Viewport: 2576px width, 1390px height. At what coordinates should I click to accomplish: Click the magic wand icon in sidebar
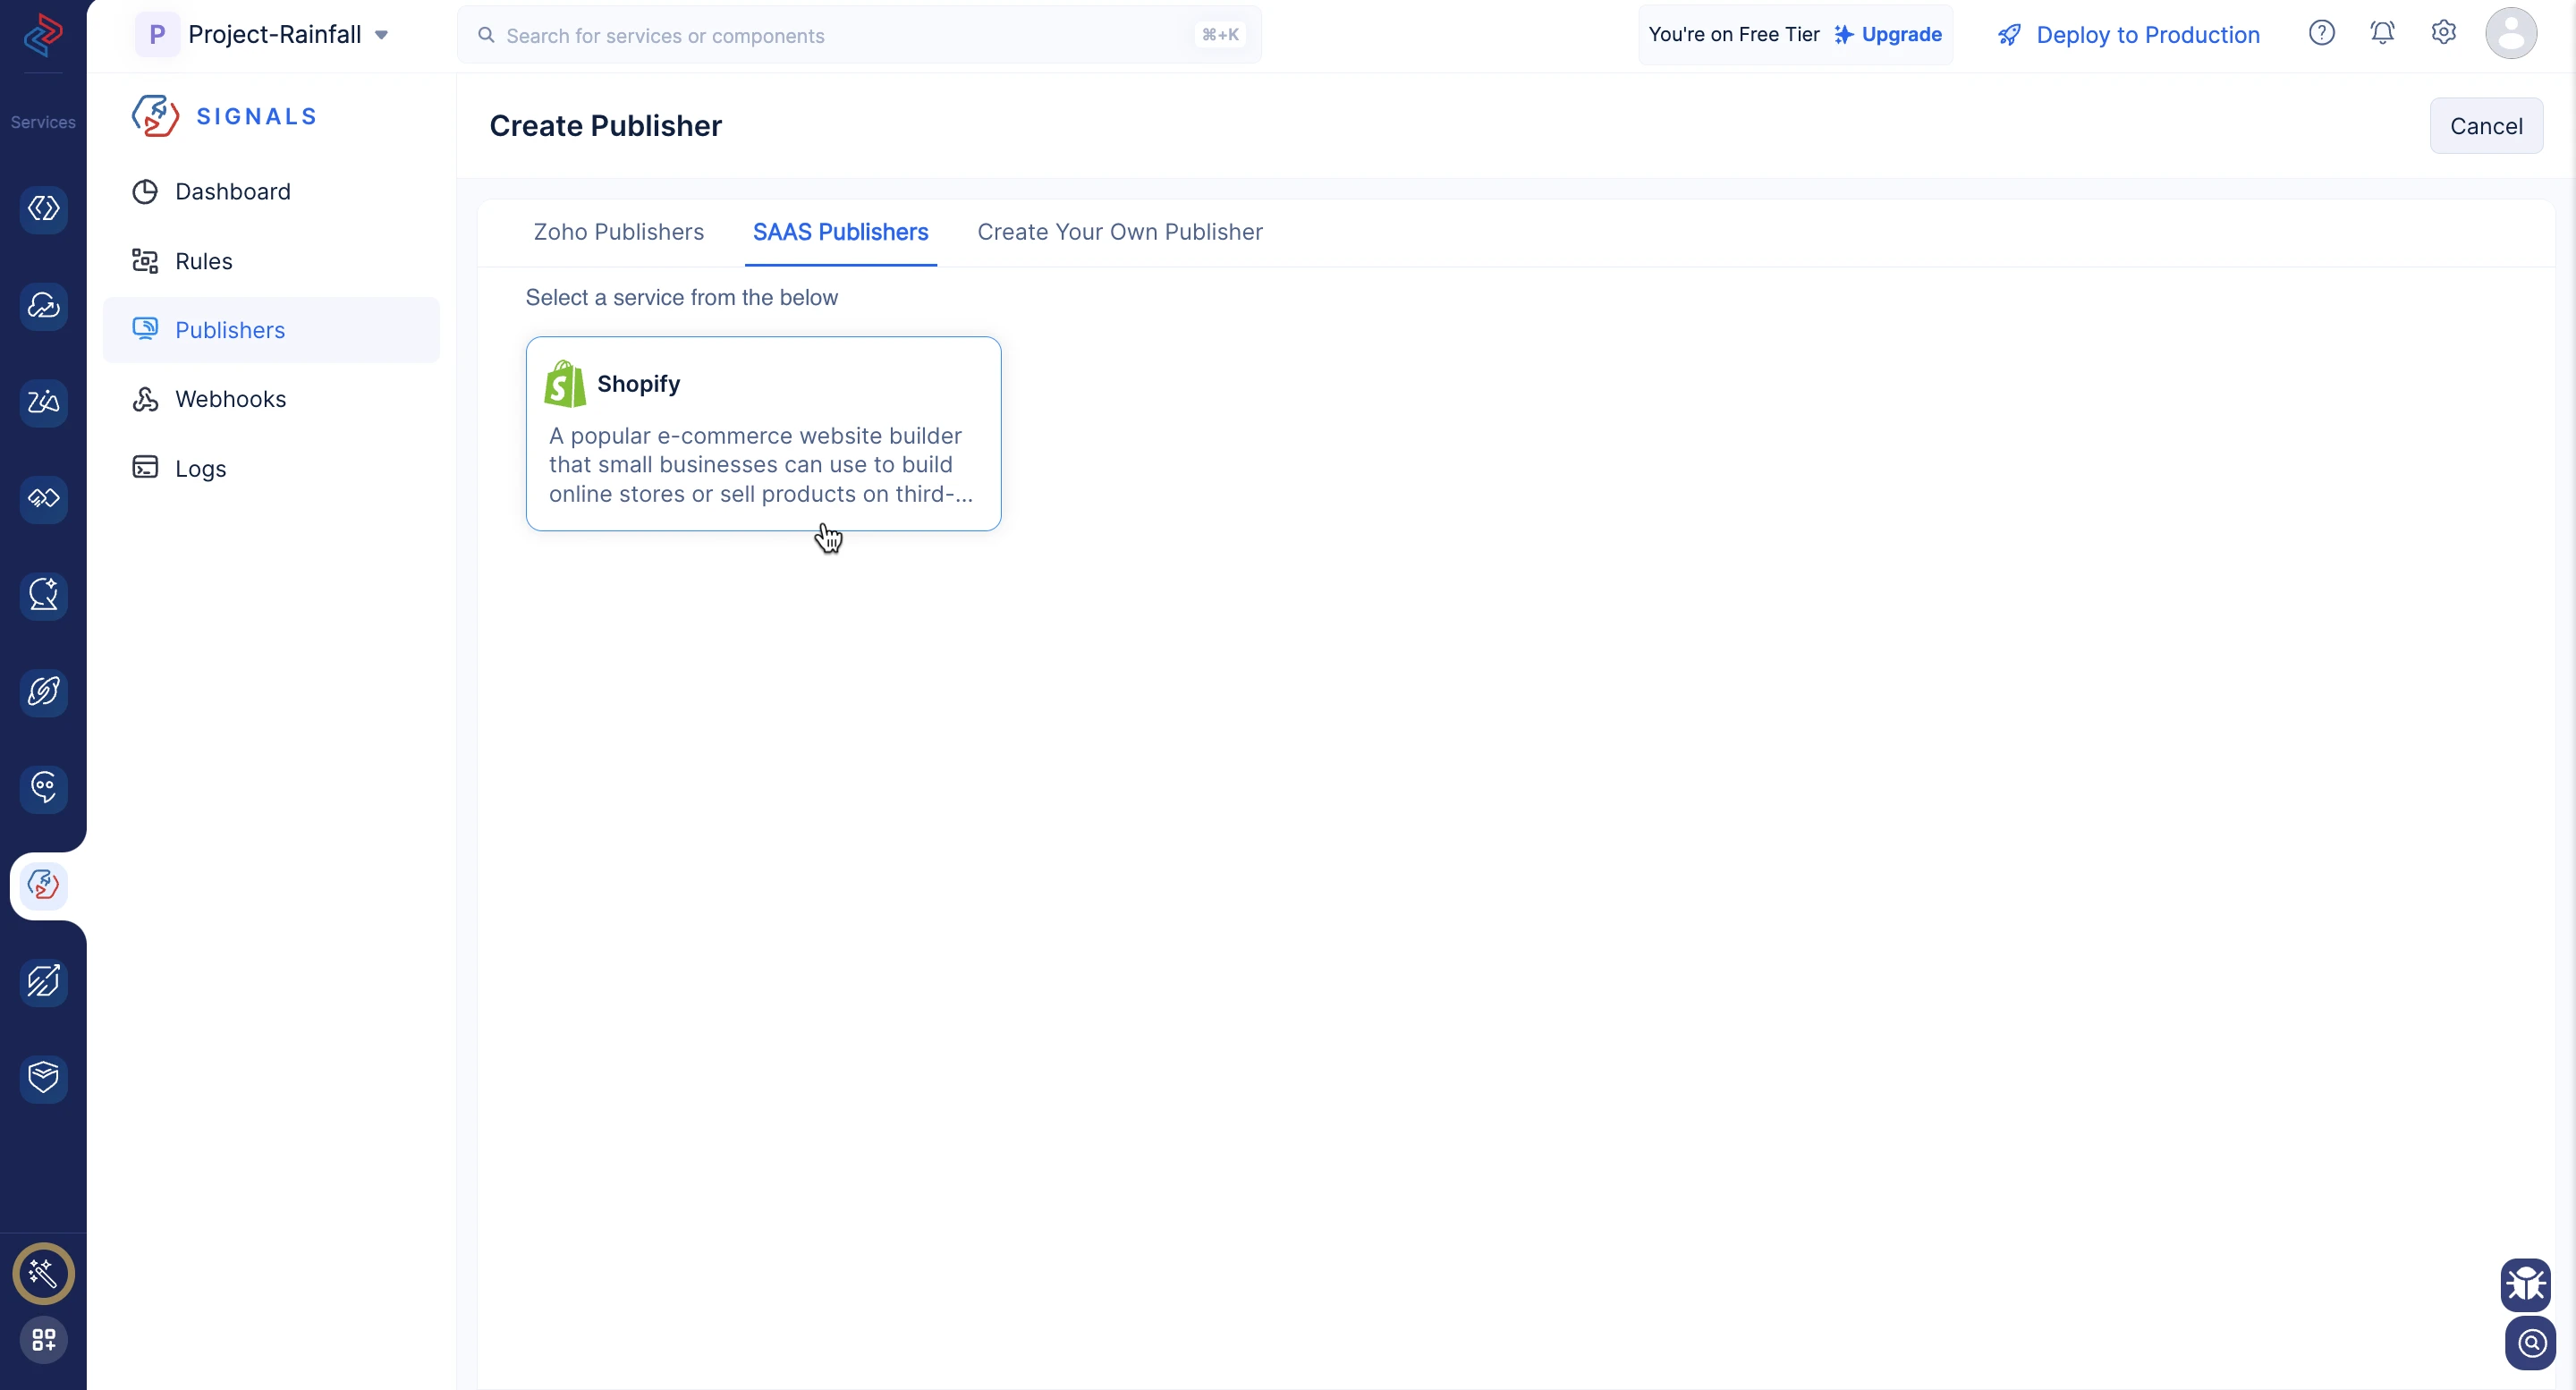pos(43,1273)
